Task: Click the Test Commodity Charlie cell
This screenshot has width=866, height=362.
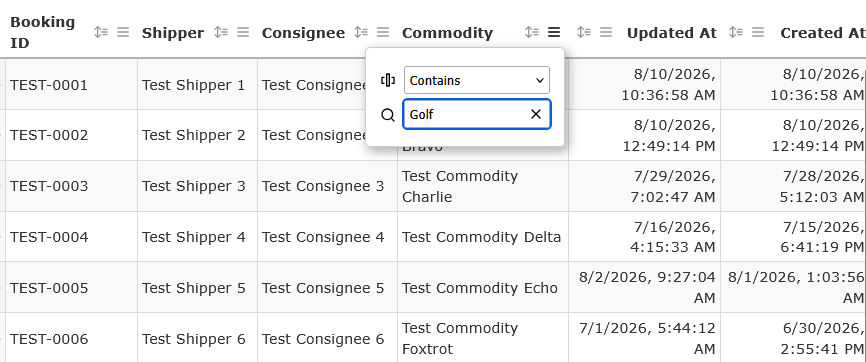Action: (x=483, y=186)
